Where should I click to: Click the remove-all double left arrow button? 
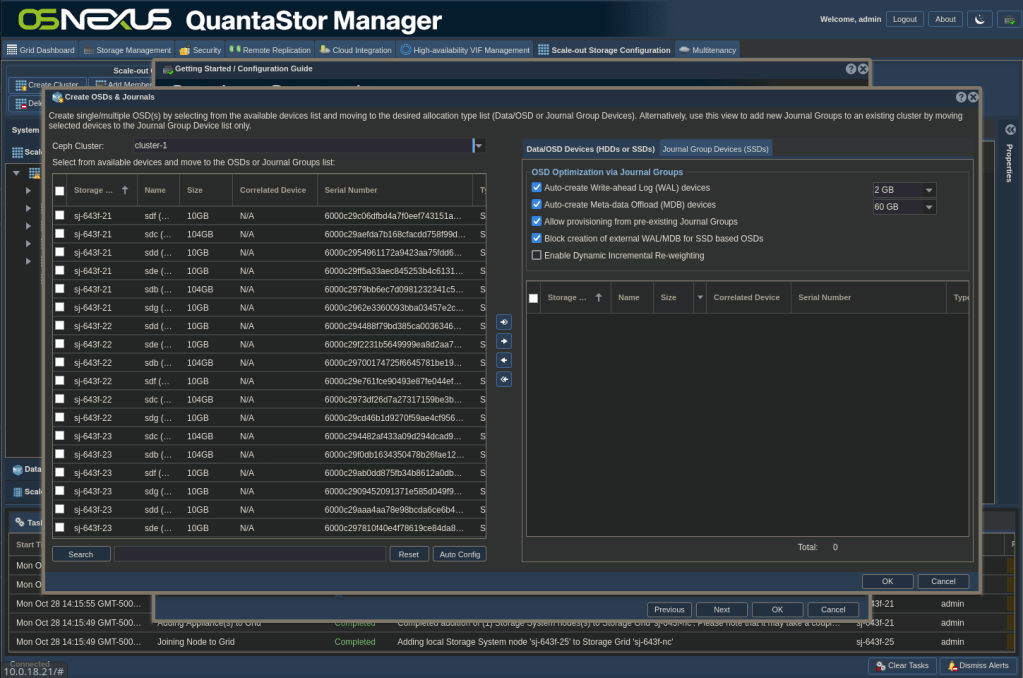(504, 379)
